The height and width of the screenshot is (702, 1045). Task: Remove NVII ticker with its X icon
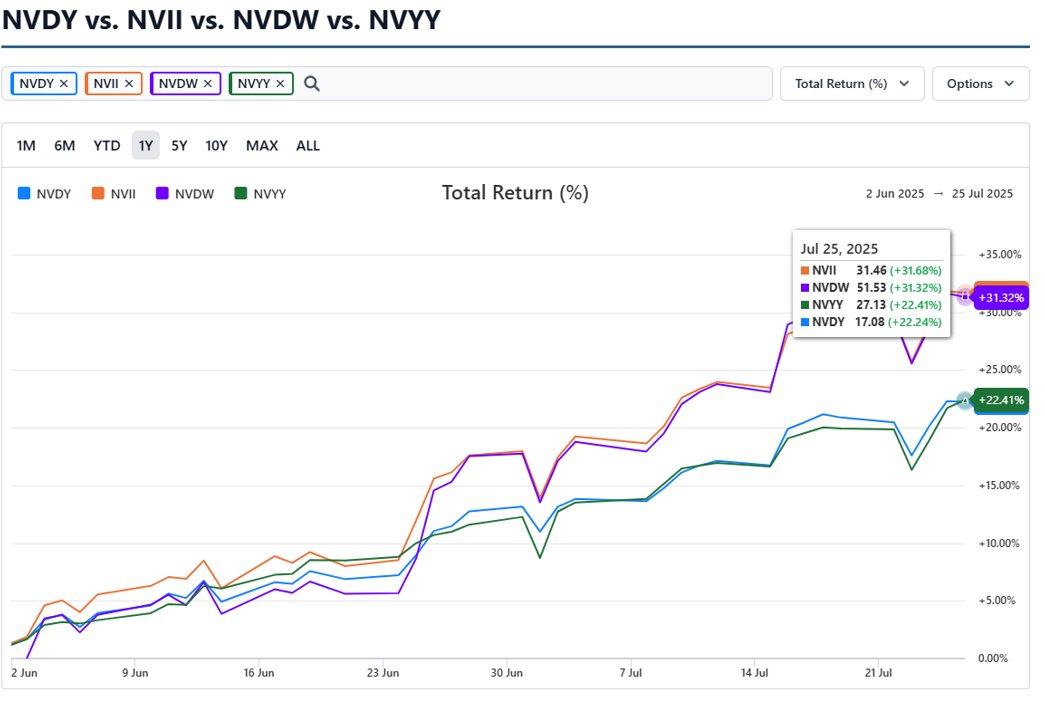[x=129, y=84]
